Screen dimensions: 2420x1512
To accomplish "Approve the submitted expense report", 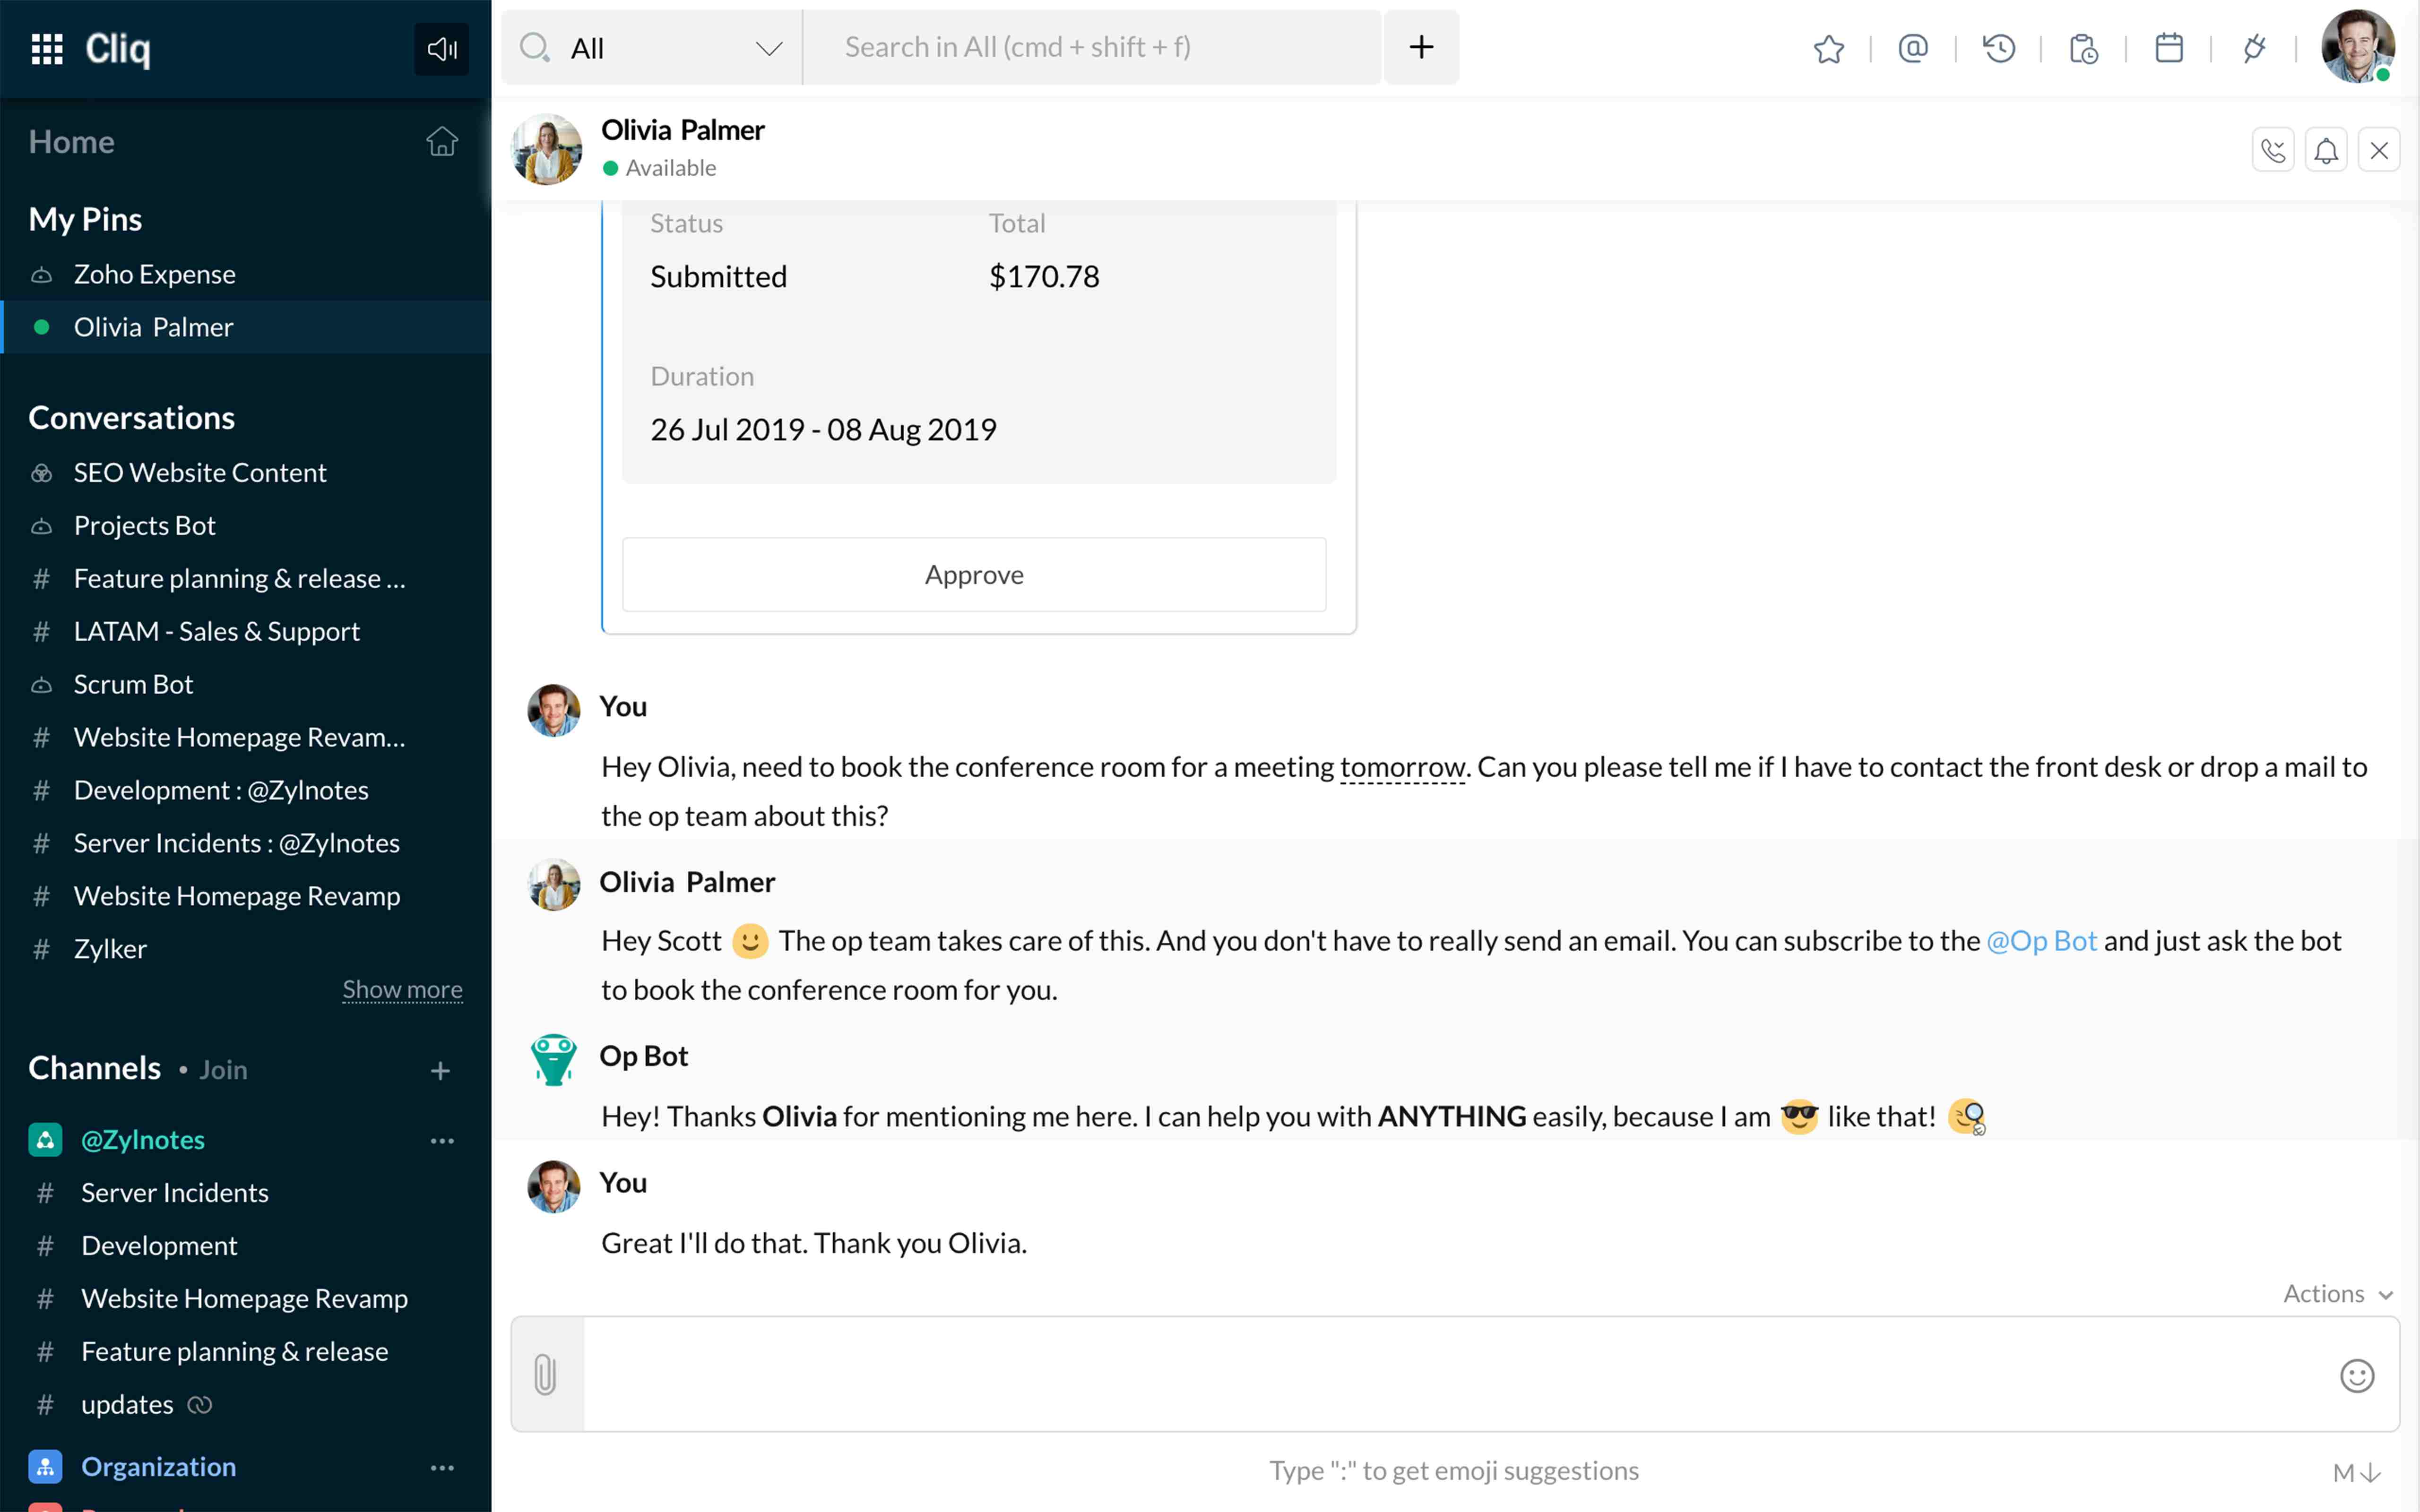I will tap(974, 575).
